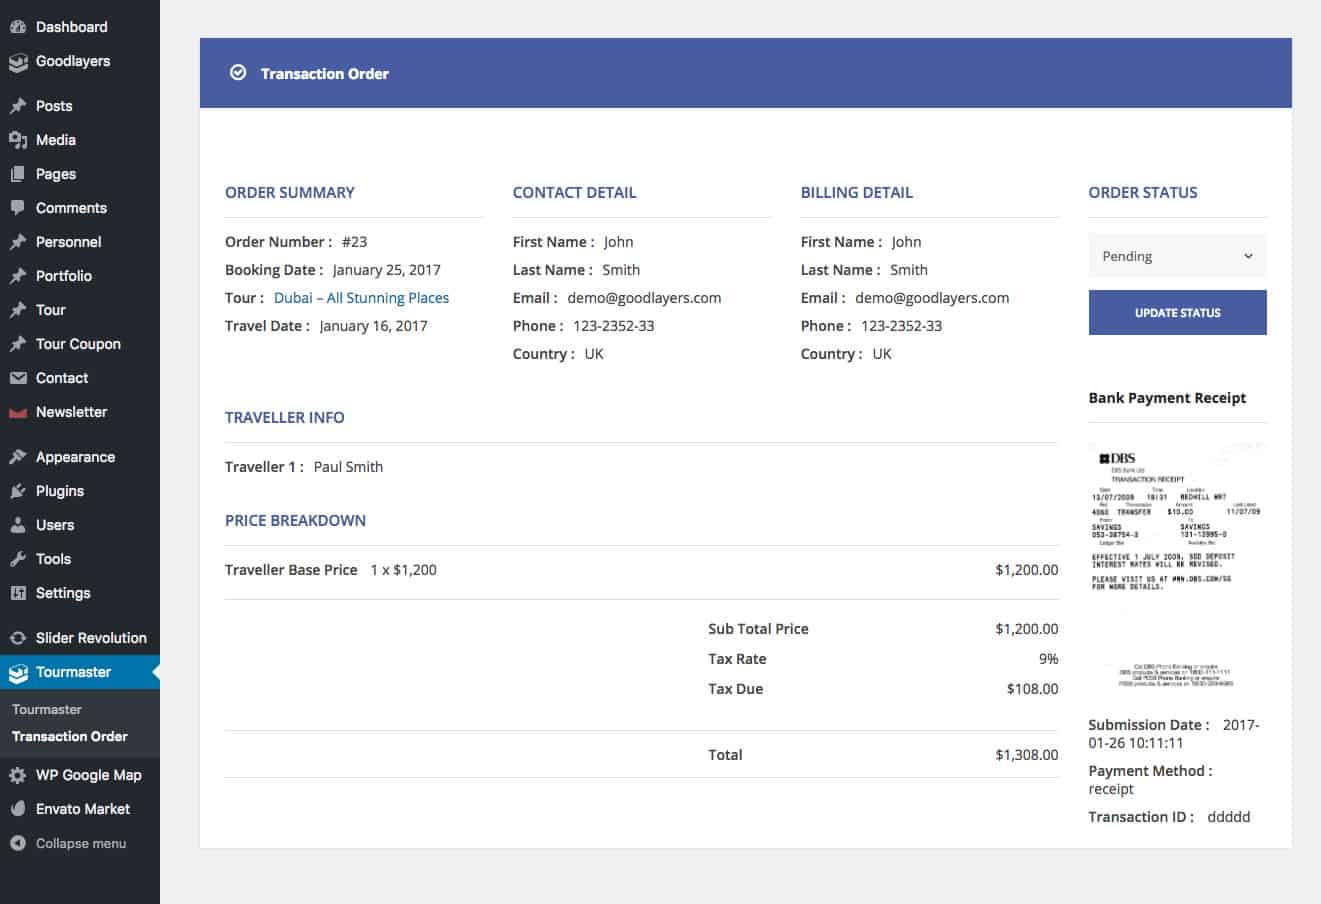
Task: Click the Plugins plug icon
Action: point(17,491)
